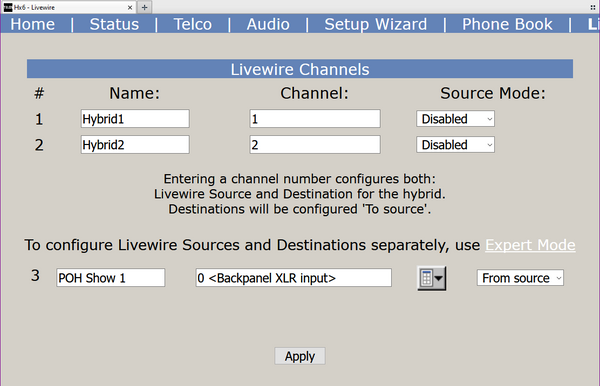
Task: Click the POH Show 1 name field
Action: (x=111, y=277)
